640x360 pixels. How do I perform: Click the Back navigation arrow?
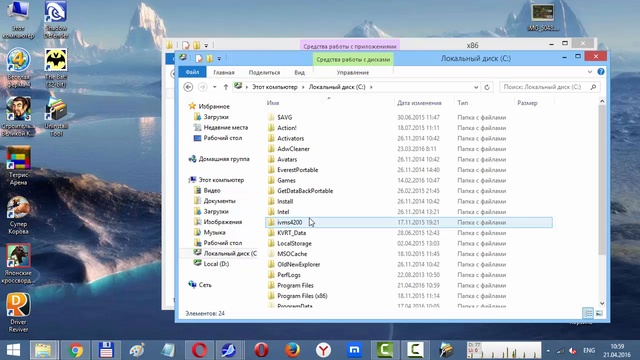[188, 87]
